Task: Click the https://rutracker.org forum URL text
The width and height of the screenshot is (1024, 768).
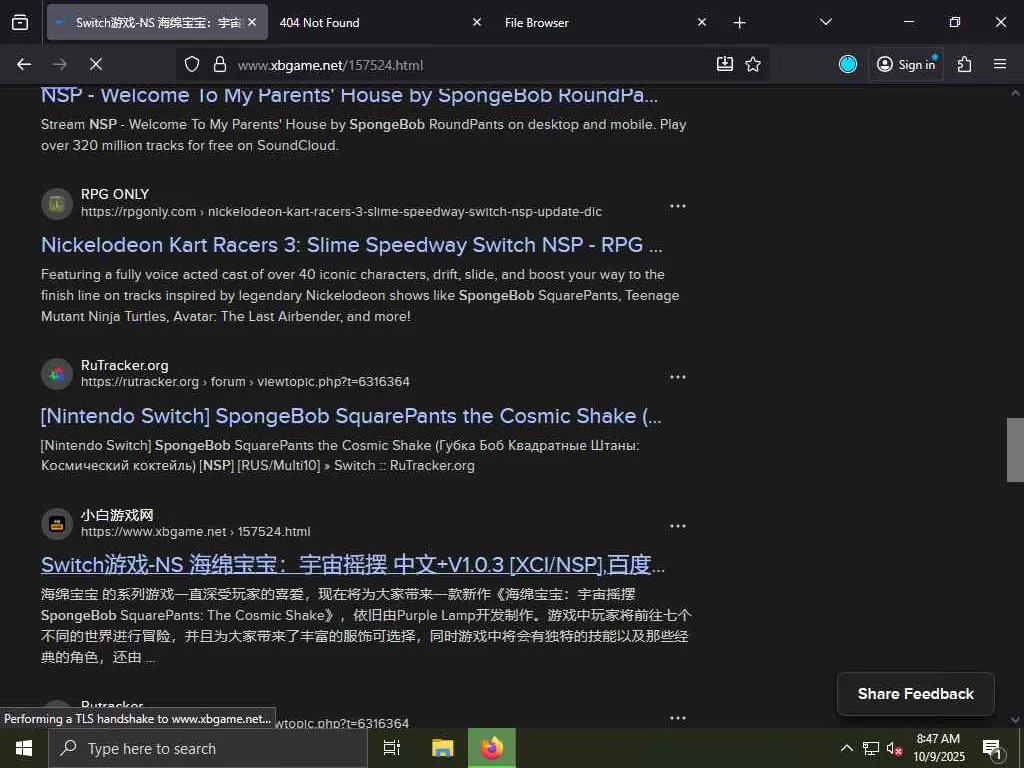Action: [245, 381]
